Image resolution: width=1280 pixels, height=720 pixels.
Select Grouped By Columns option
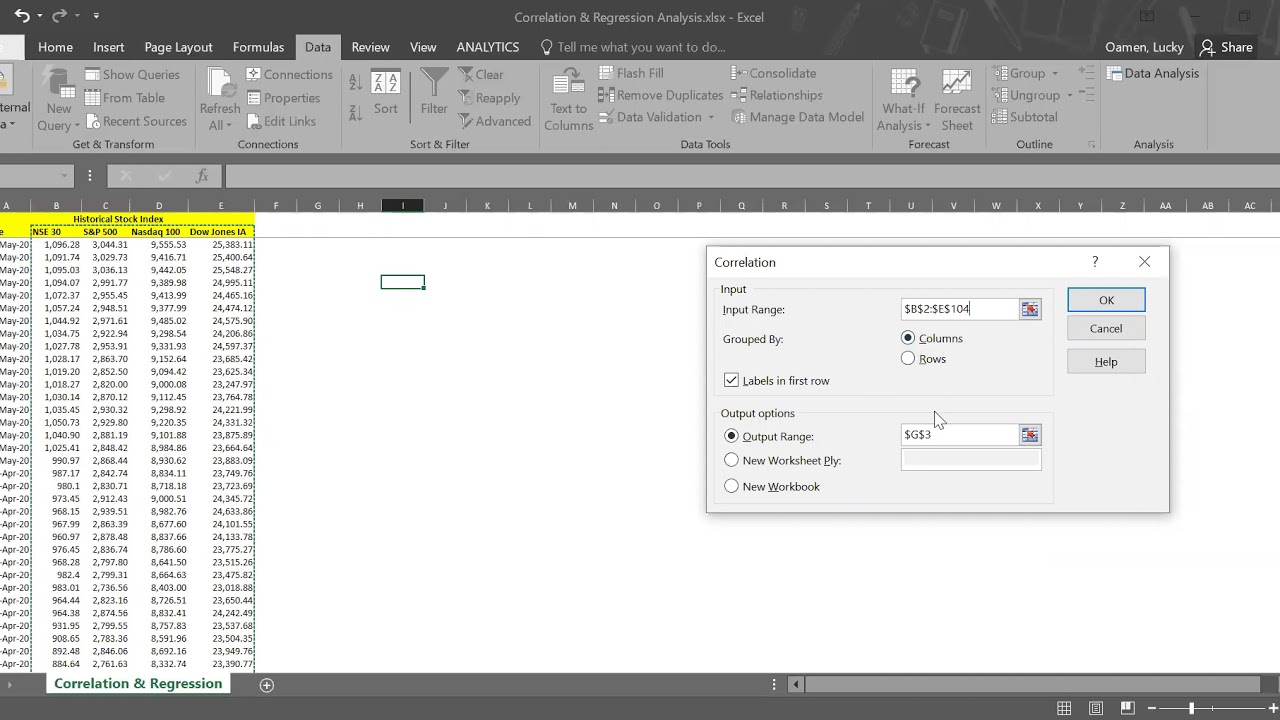[908, 338]
